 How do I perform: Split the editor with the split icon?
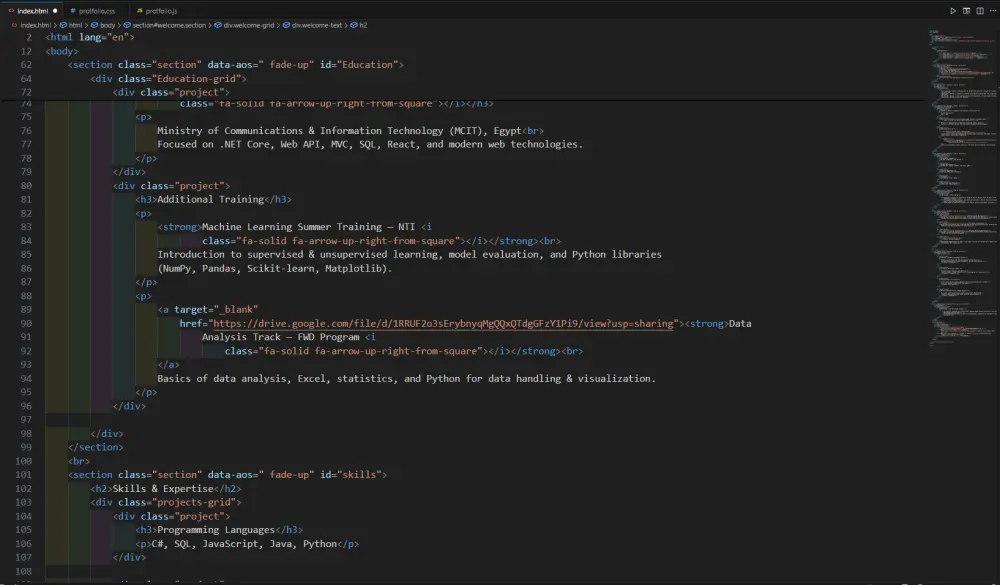tap(978, 11)
